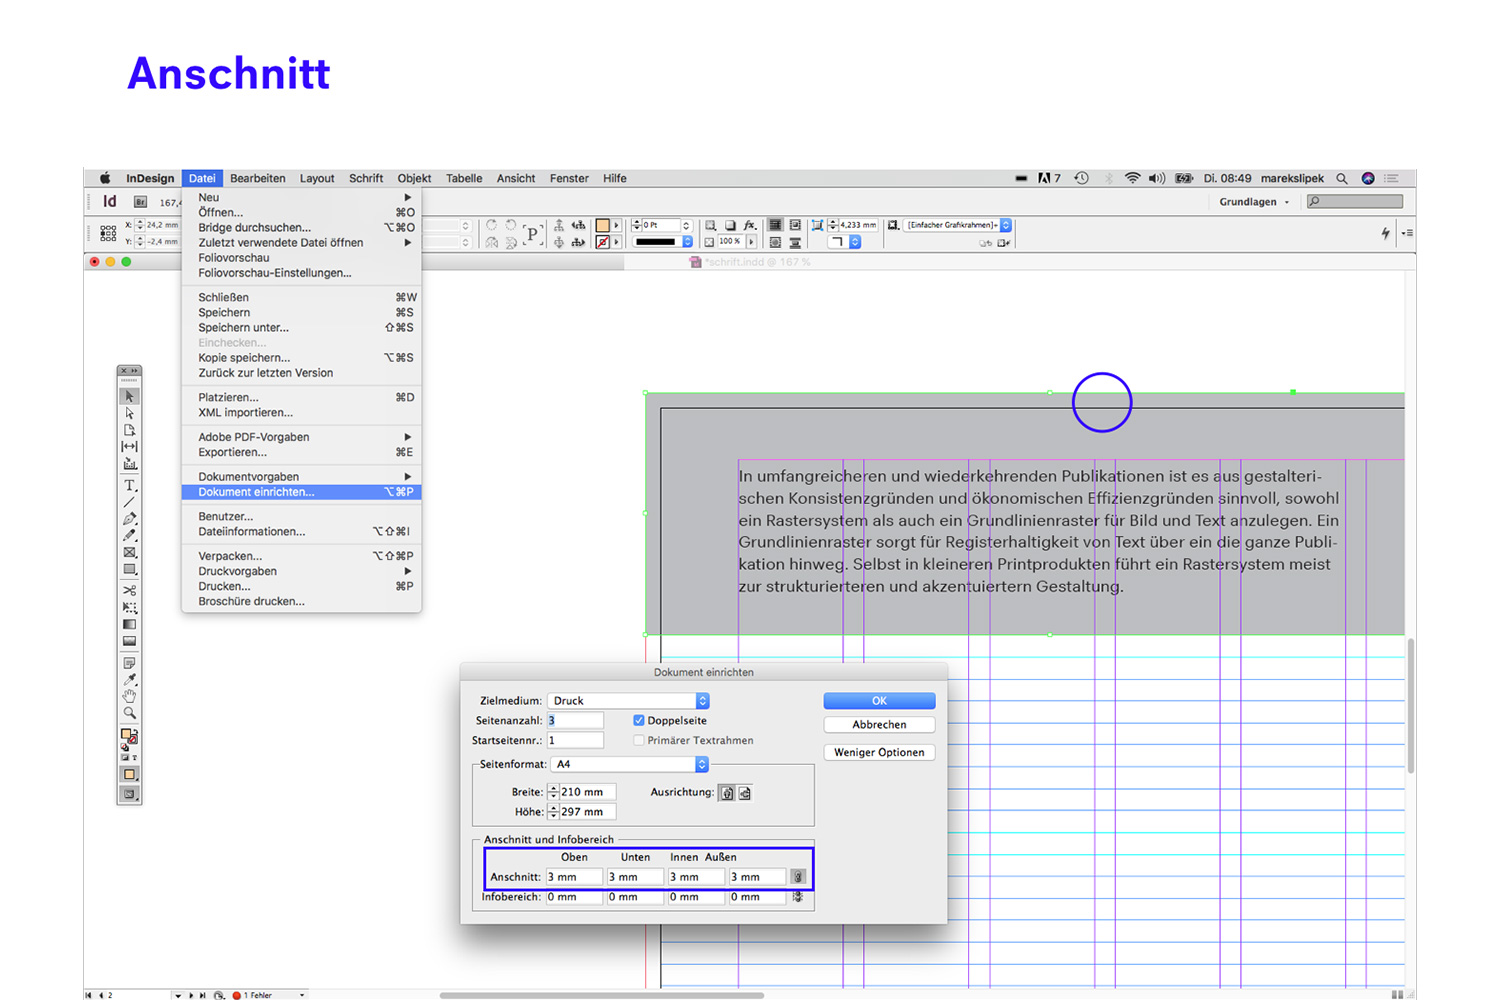The height and width of the screenshot is (1000, 1500).
Task: Uncheck the Doppelseite checkbox
Action: coord(639,720)
